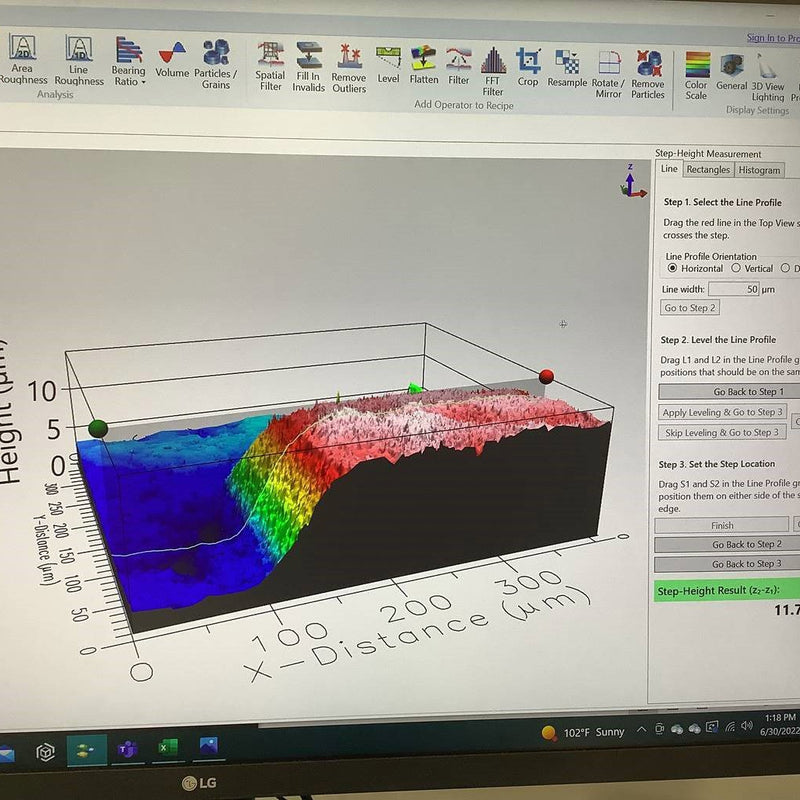
Task: Add the Filter operator to recipe
Action: (x=458, y=66)
